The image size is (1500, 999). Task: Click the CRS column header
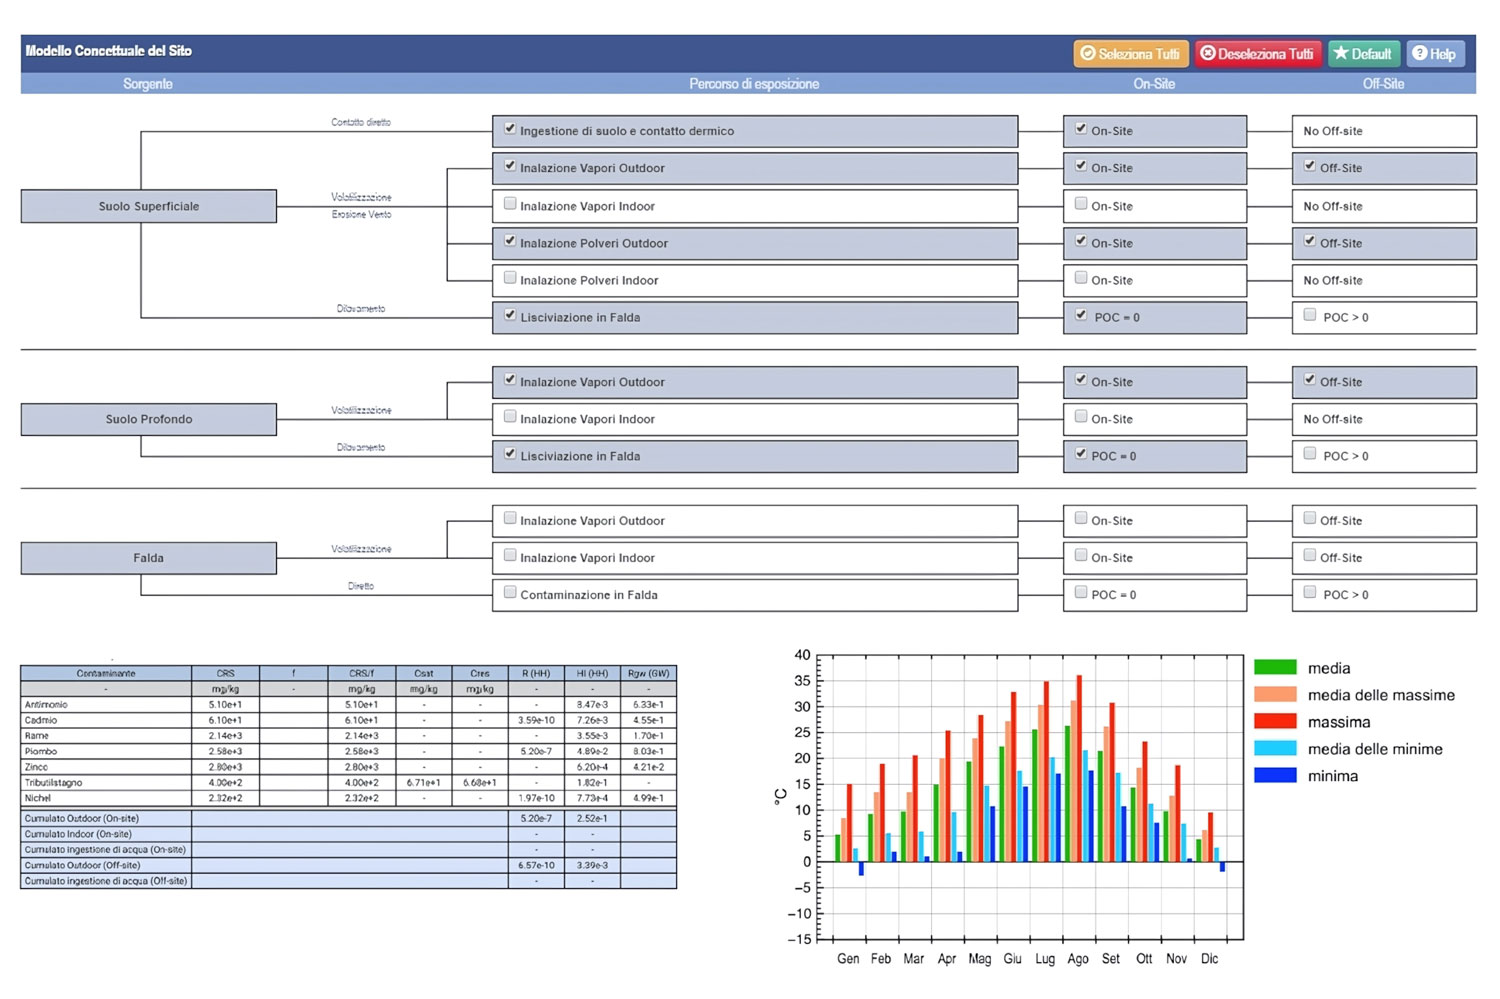click(225, 673)
